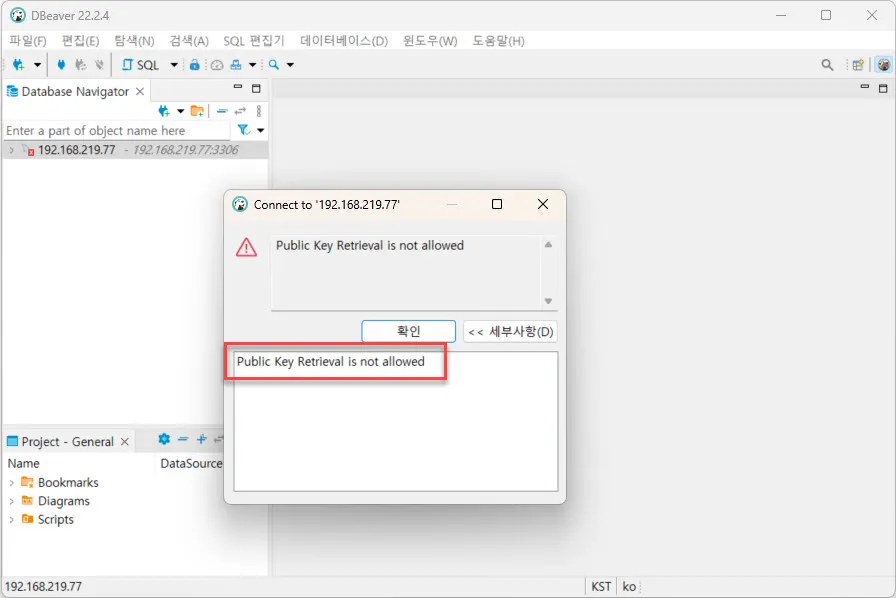Toggle the filter icon in Database Navigator
896x598 pixels.
[x=243, y=130]
